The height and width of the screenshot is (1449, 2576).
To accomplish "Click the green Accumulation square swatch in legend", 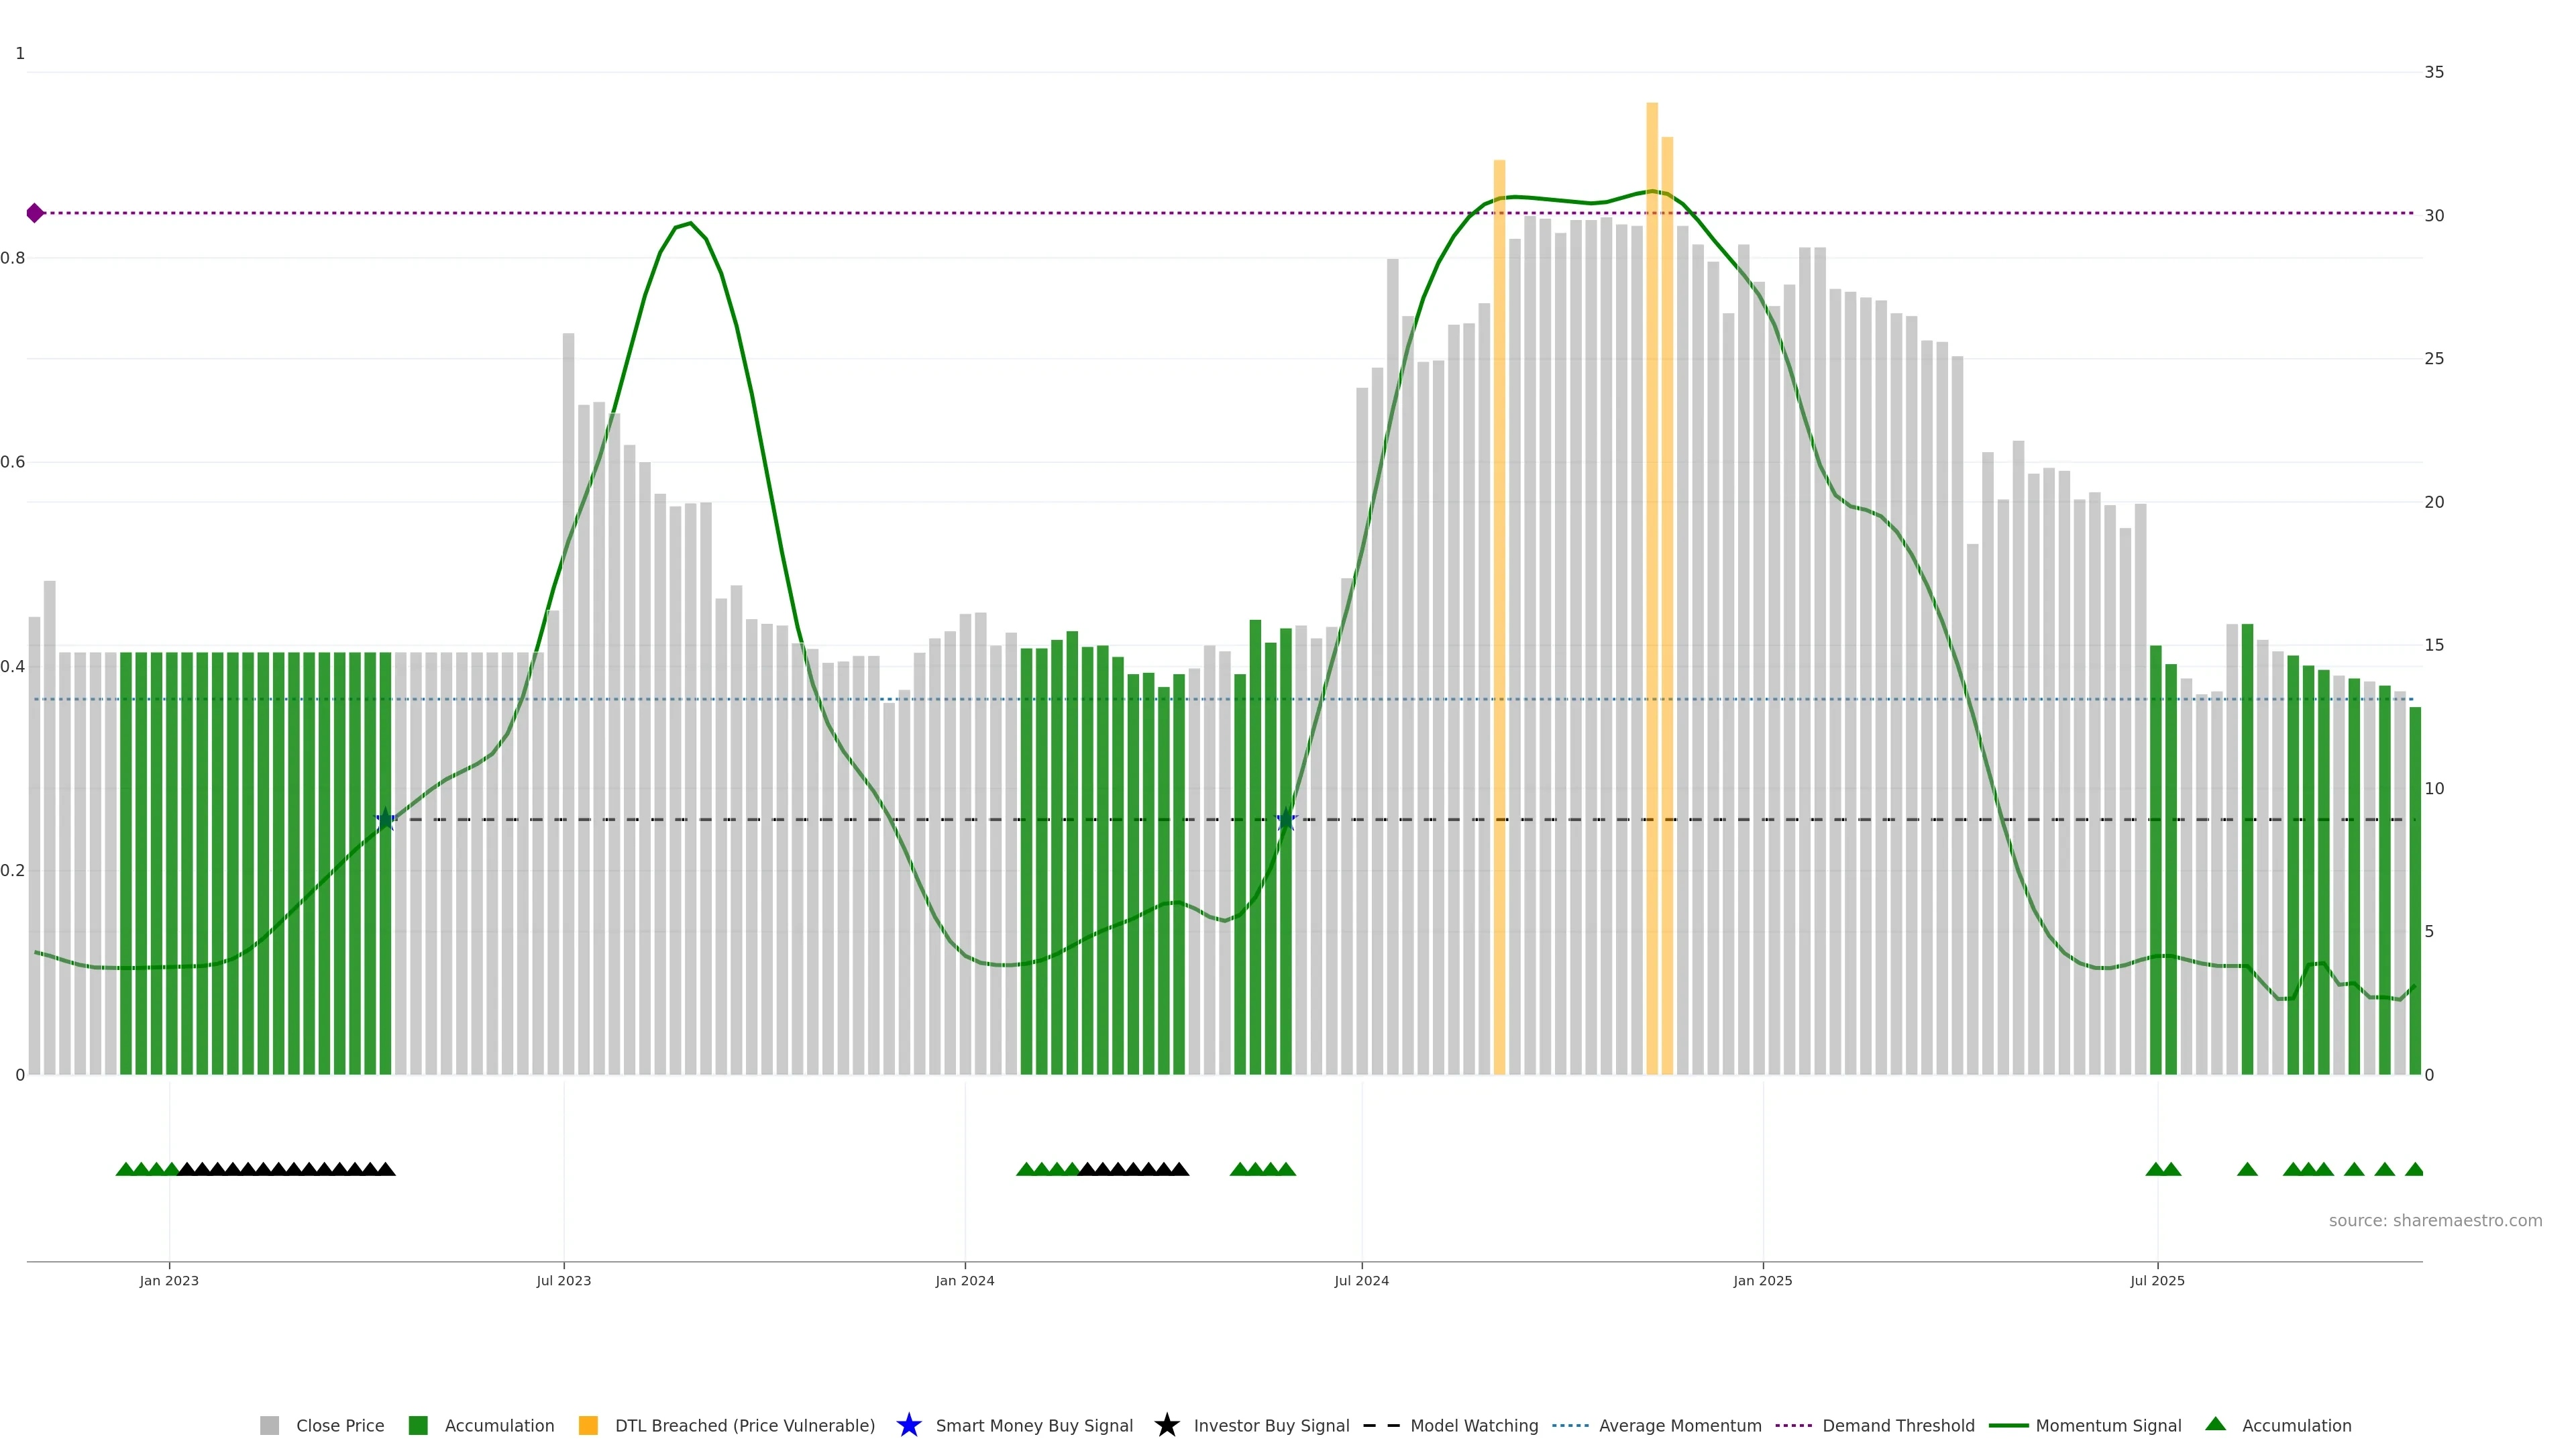I will coord(418,1425).
